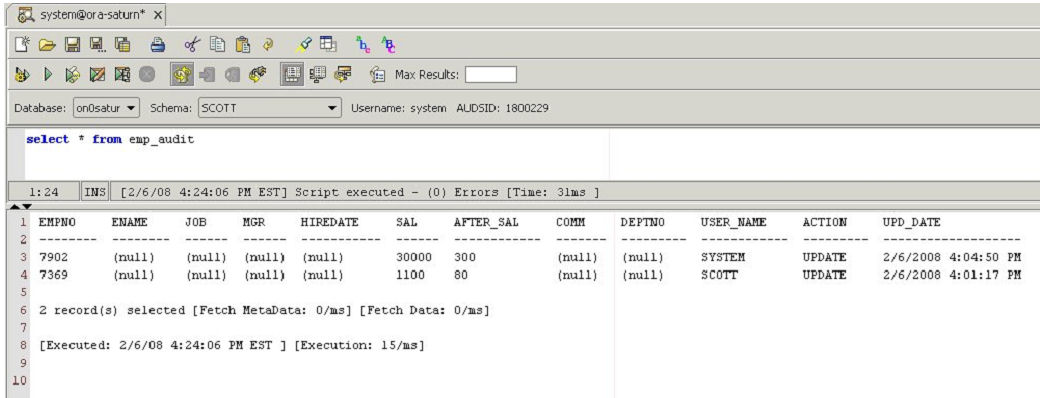Click the save results icon beside Save As
1043x398 pixels.
coord(122,45)
